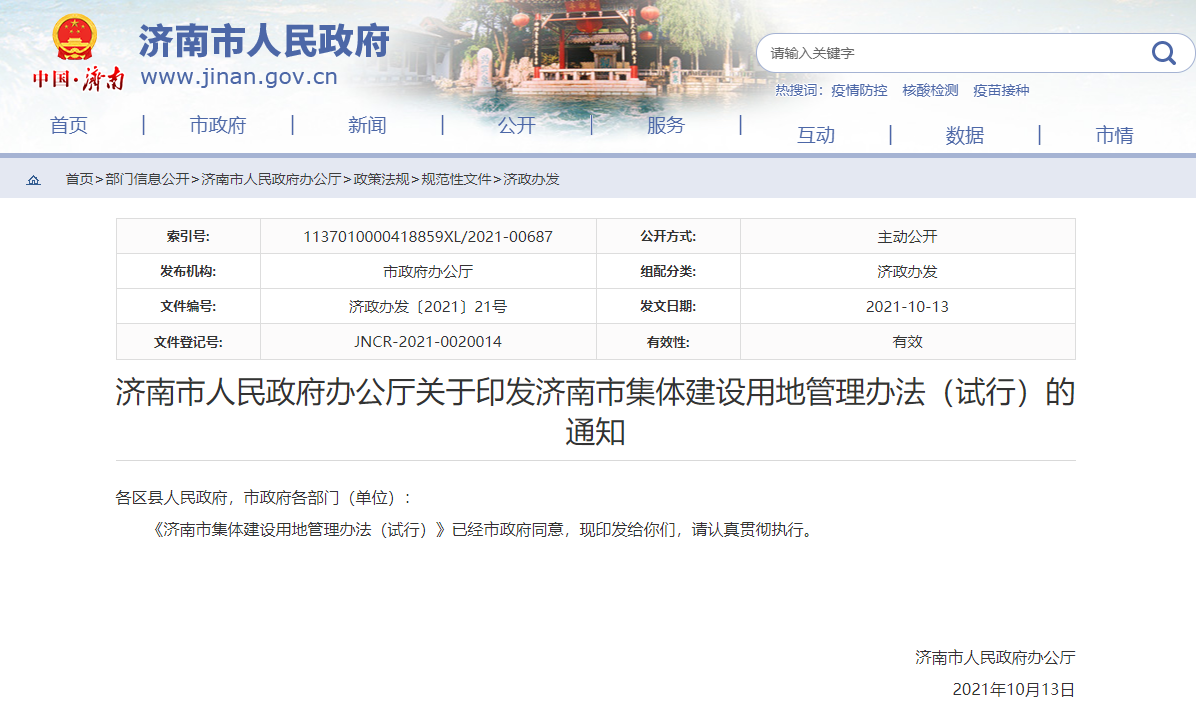
Task: Open the 市政府 navigation menu item
Action: coord(218,125)
